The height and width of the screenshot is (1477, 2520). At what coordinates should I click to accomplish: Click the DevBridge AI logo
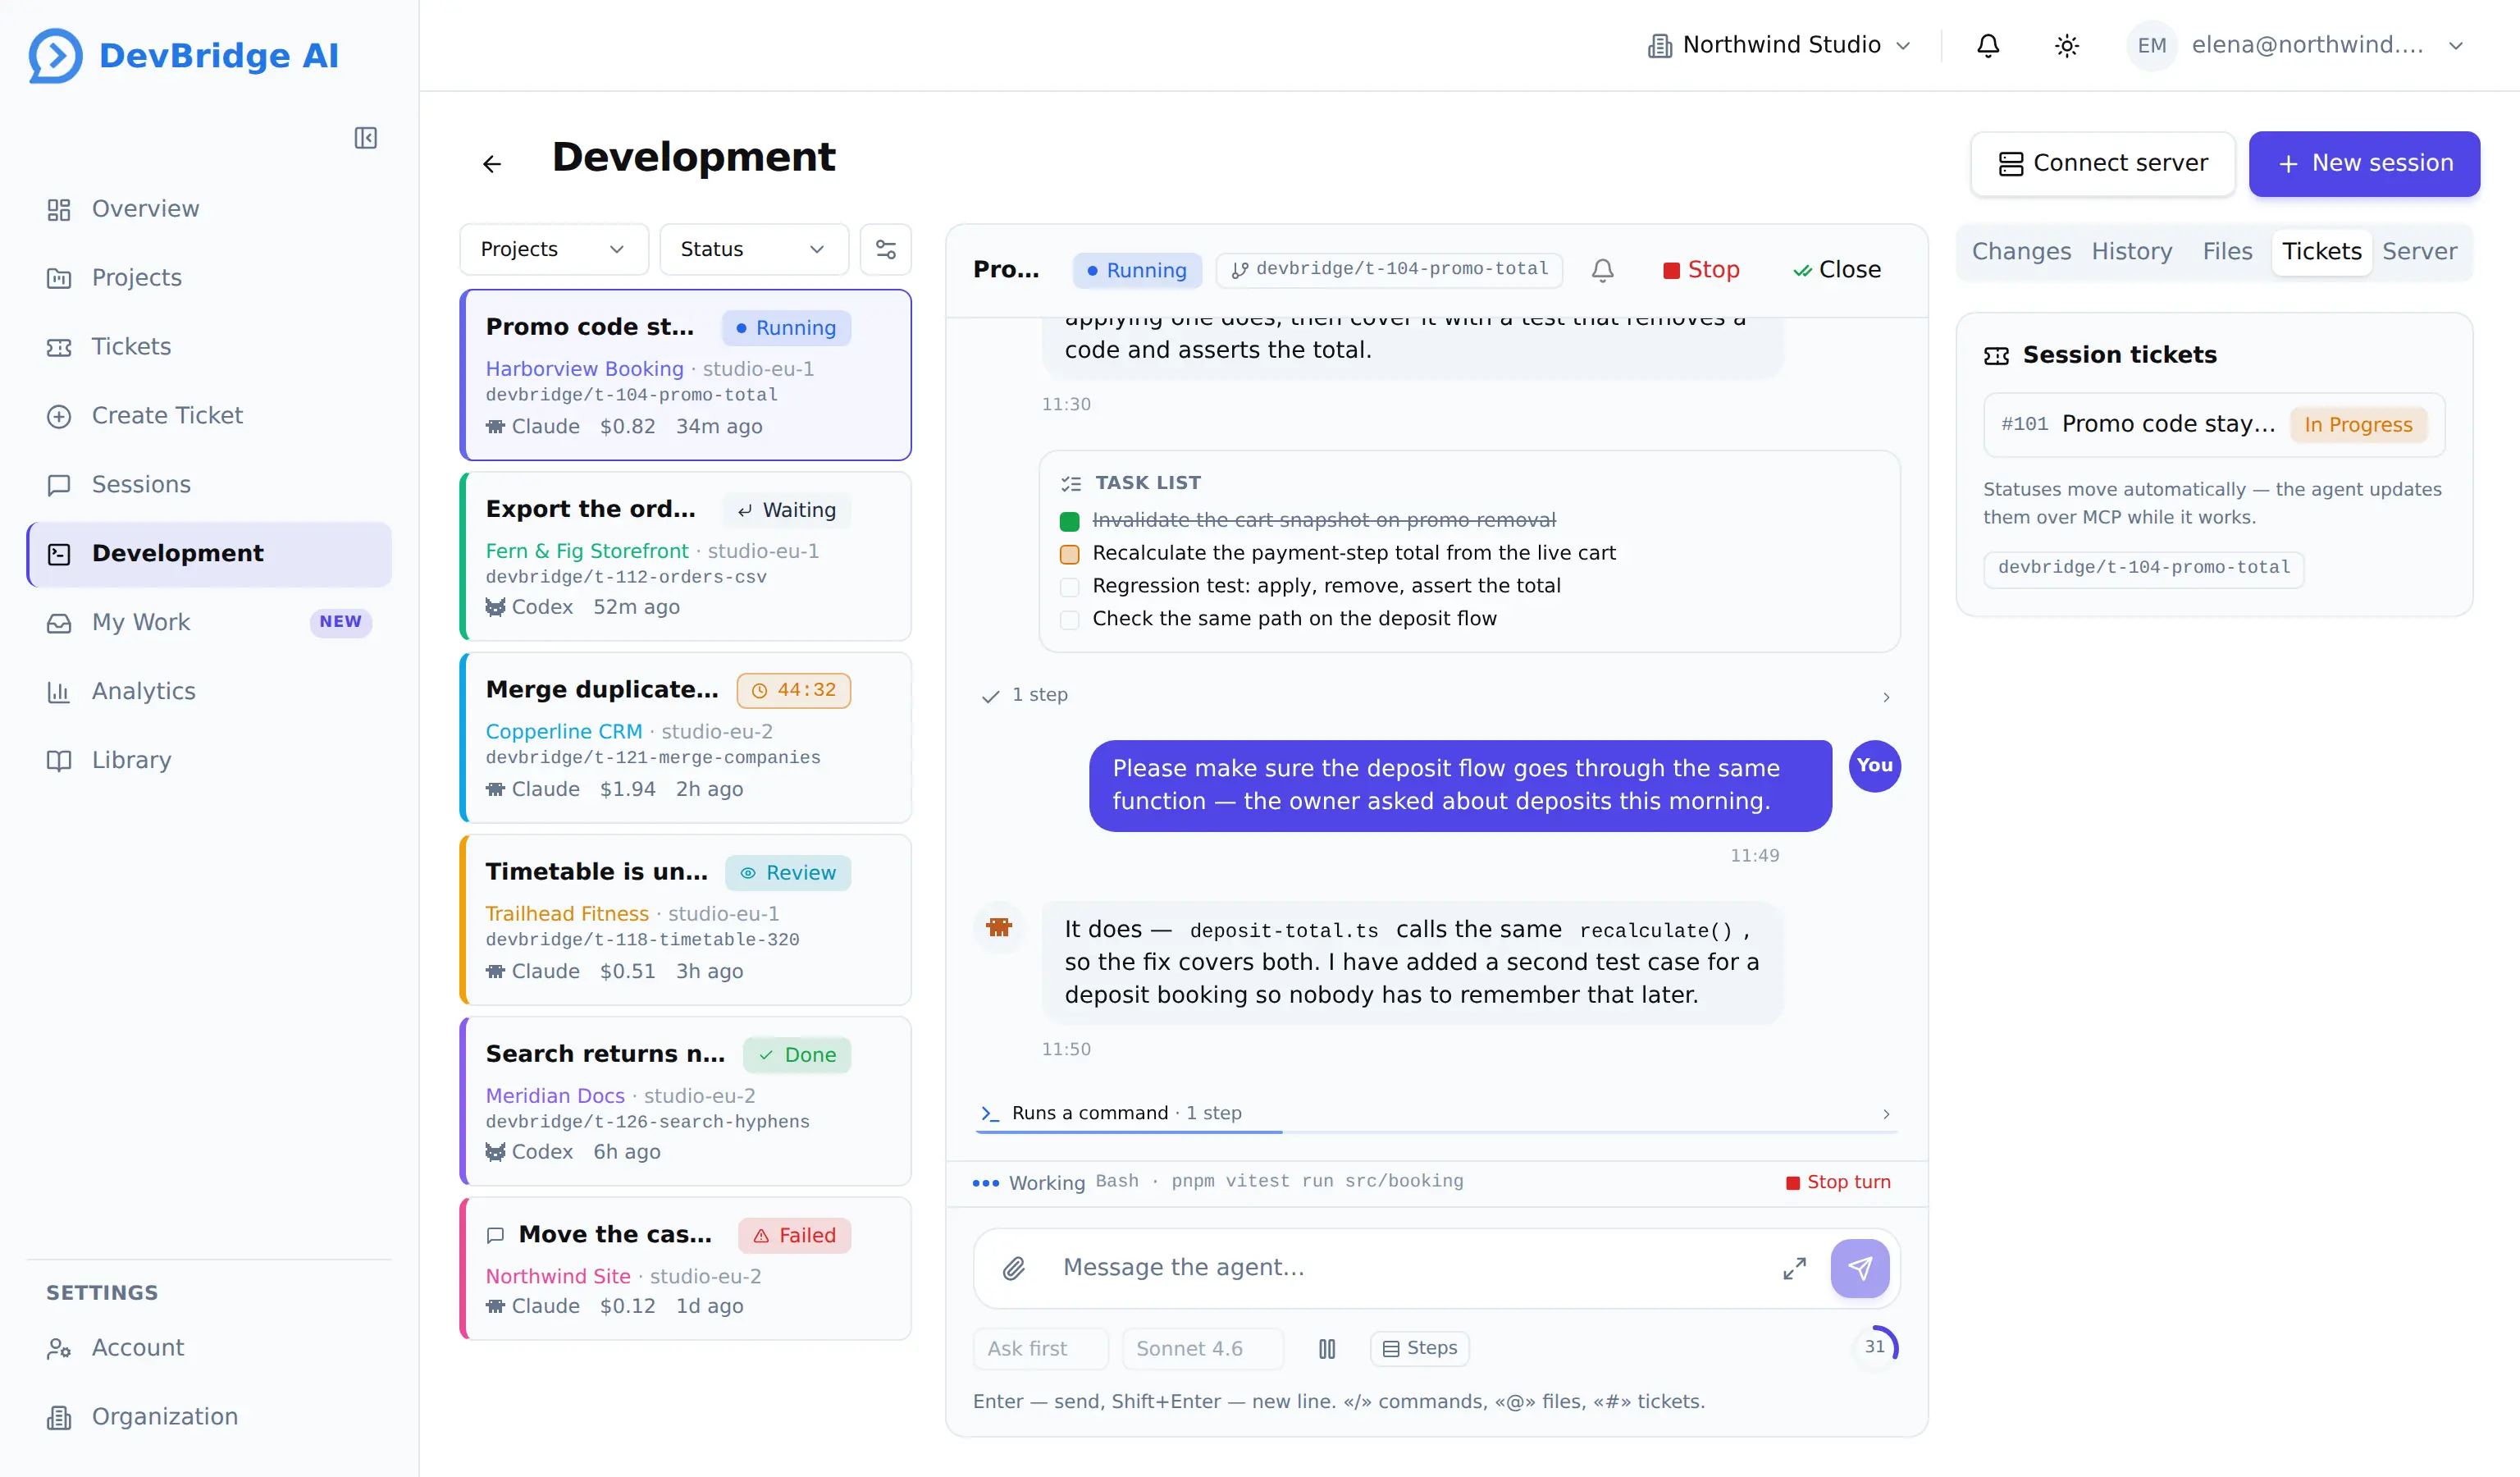tap(184, 56)
